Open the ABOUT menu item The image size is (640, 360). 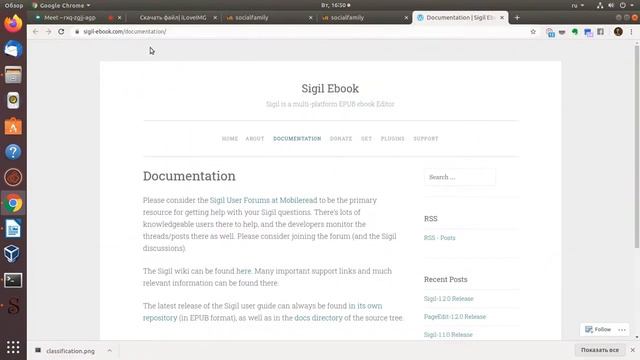pos(255,139)
